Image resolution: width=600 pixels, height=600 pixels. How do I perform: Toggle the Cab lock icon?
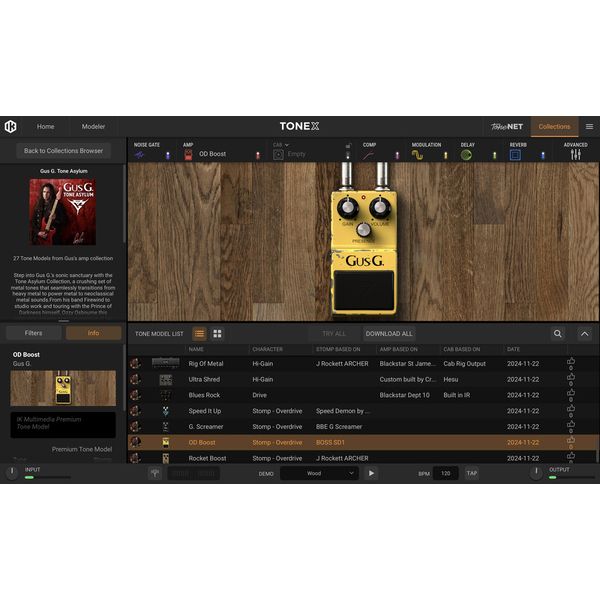(x=348, y=145)
